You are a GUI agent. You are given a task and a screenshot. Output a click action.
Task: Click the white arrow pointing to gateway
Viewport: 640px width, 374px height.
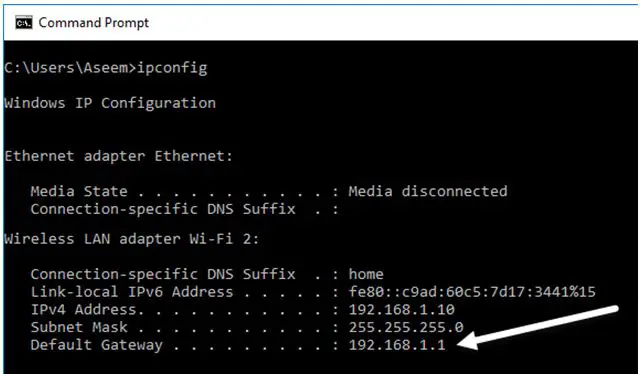(x=538, y=328)
